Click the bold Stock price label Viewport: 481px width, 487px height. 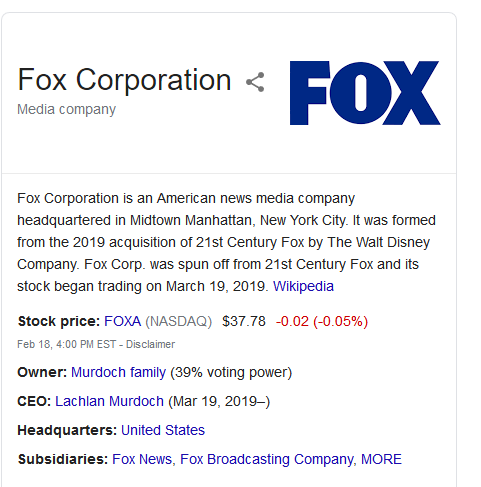point(59,321)
